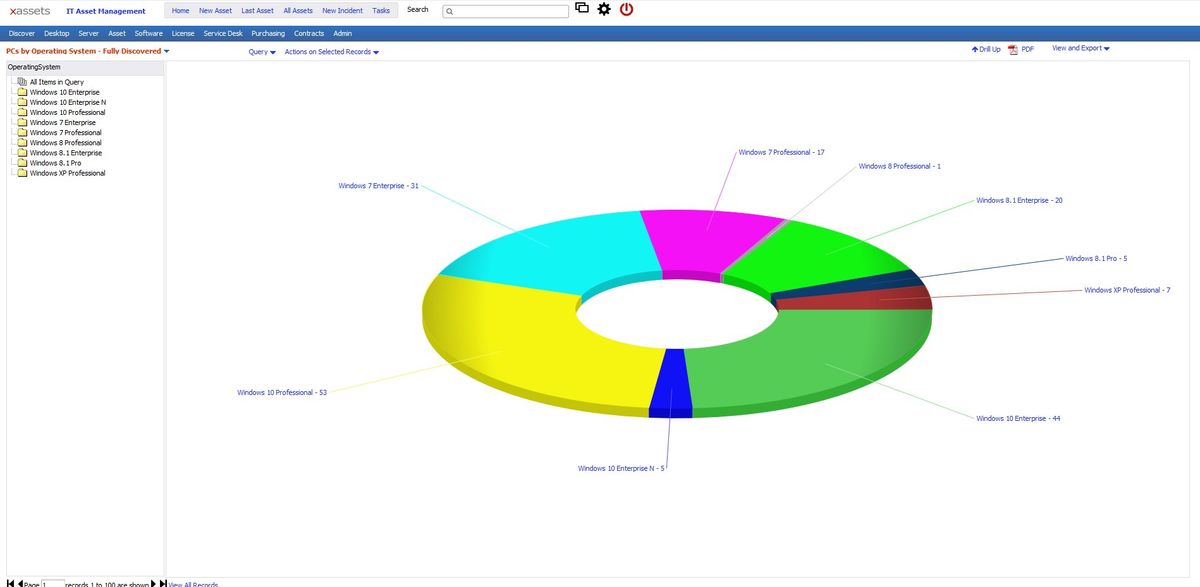This screenshot has height=587, width=1200.
Task: Open the settings gear in the top bar
Action: point(602,8)
